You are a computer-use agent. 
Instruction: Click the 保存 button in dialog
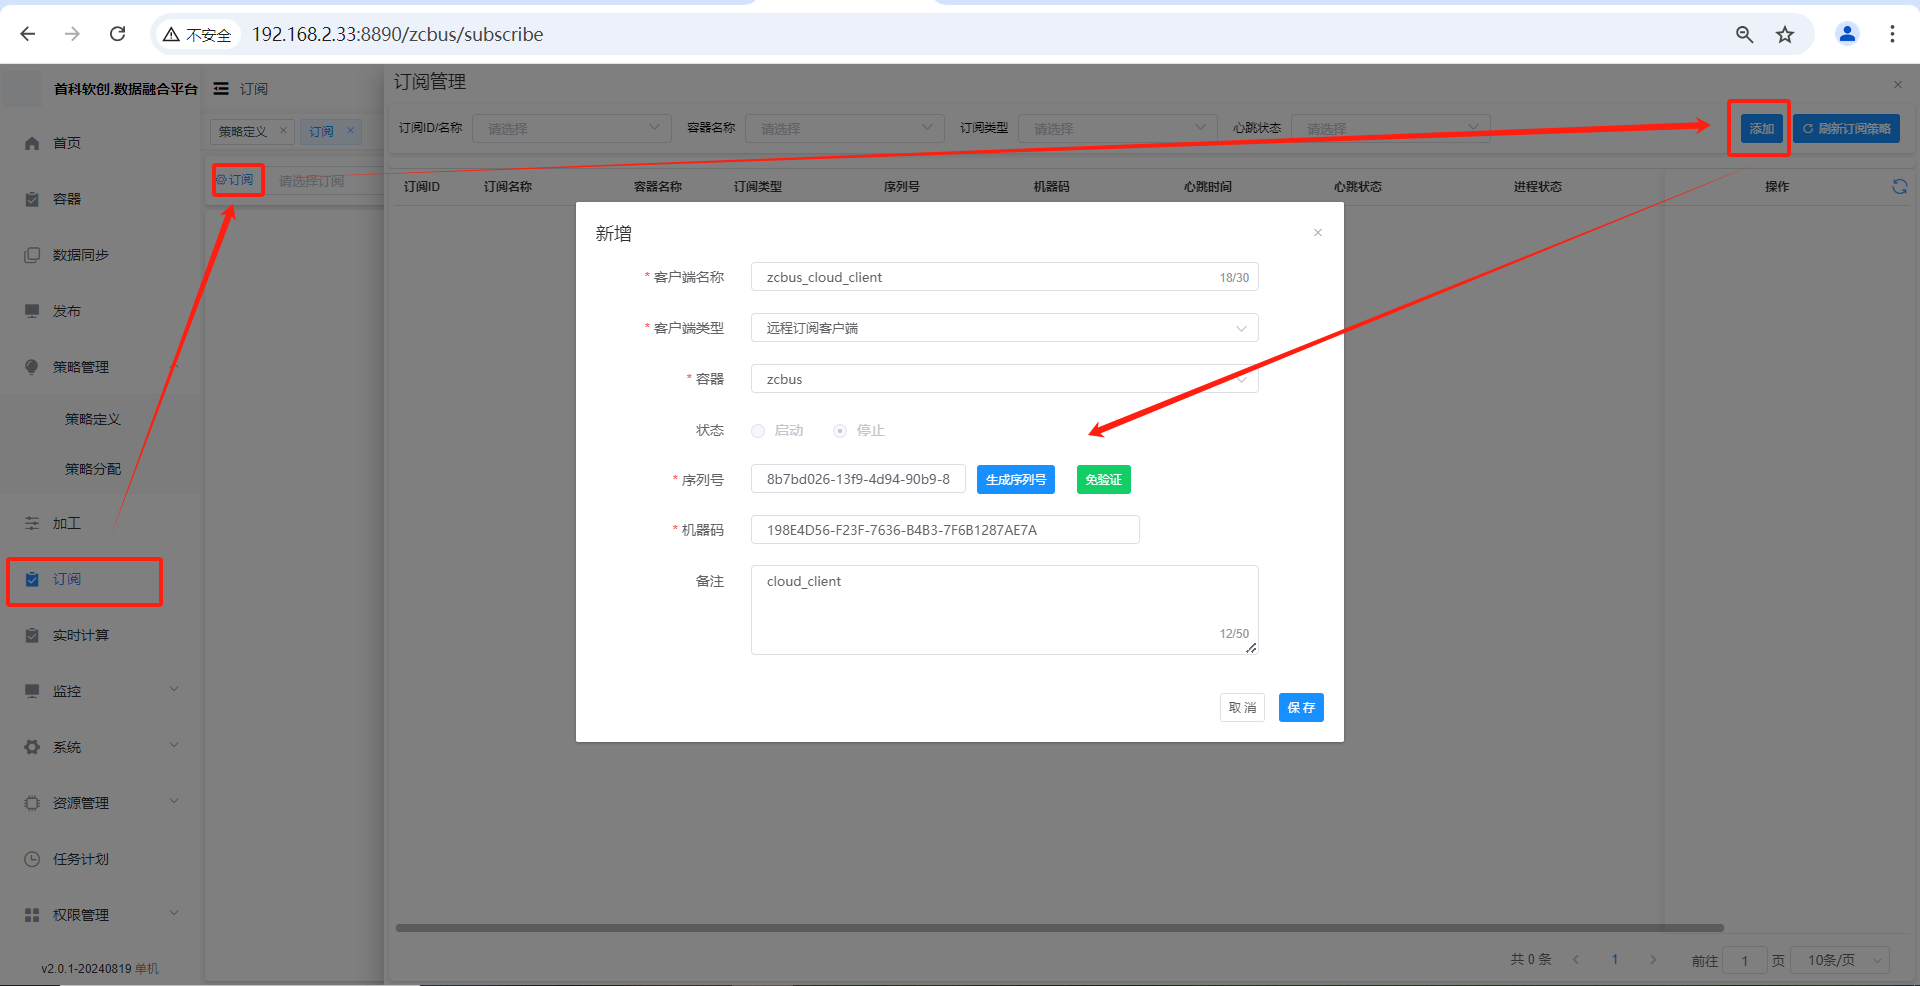pyautogui.click(x=1300, y=708)
